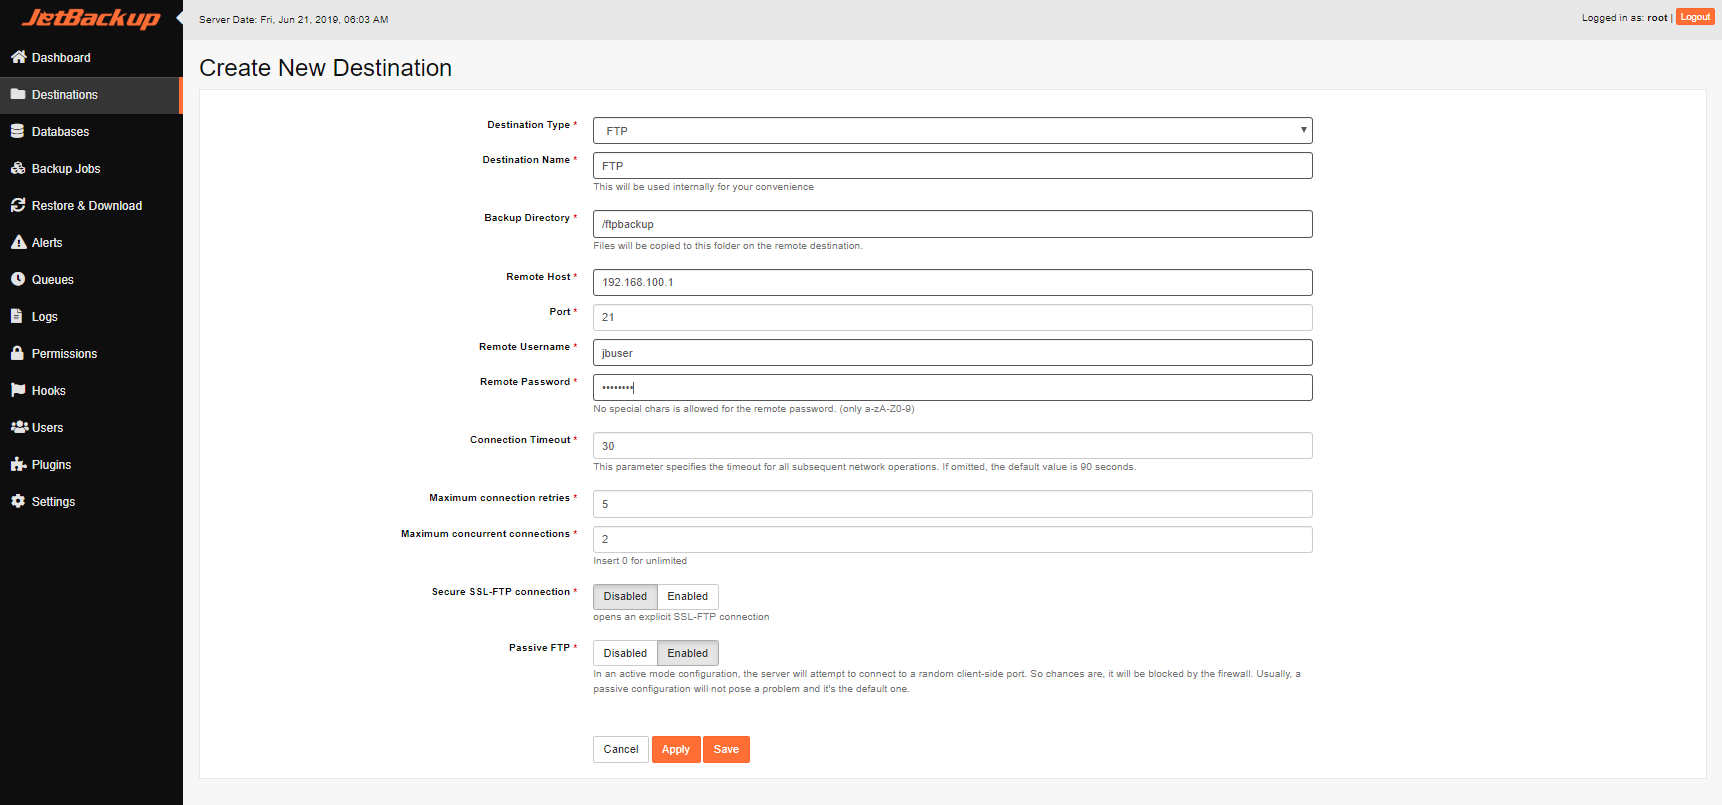Set Passive FTP to Enabled

click(x=688, y=653)
